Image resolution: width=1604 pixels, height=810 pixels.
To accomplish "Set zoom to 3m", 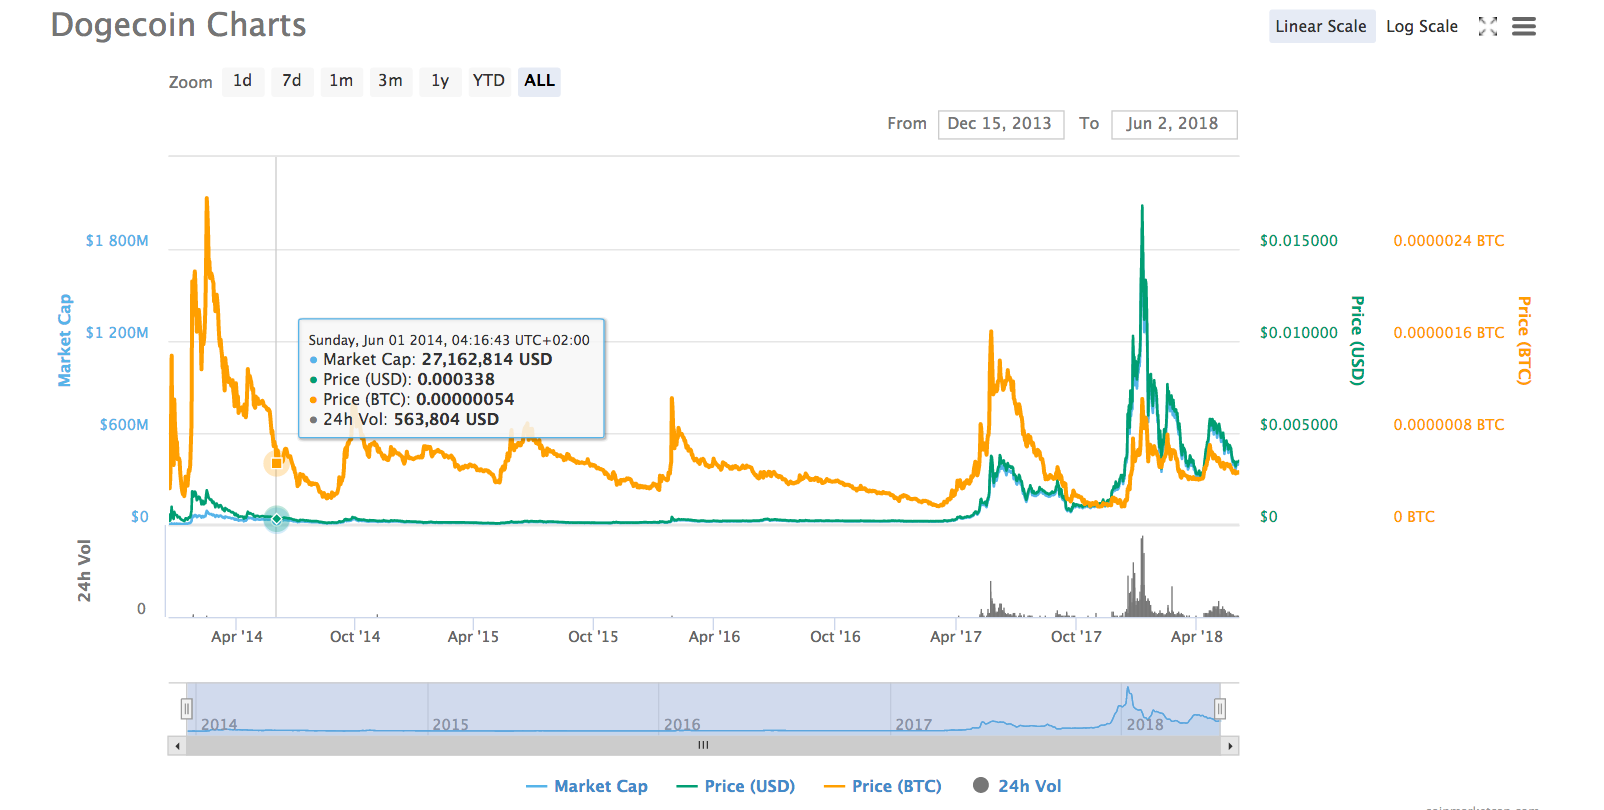I will (x=390, y=81).
